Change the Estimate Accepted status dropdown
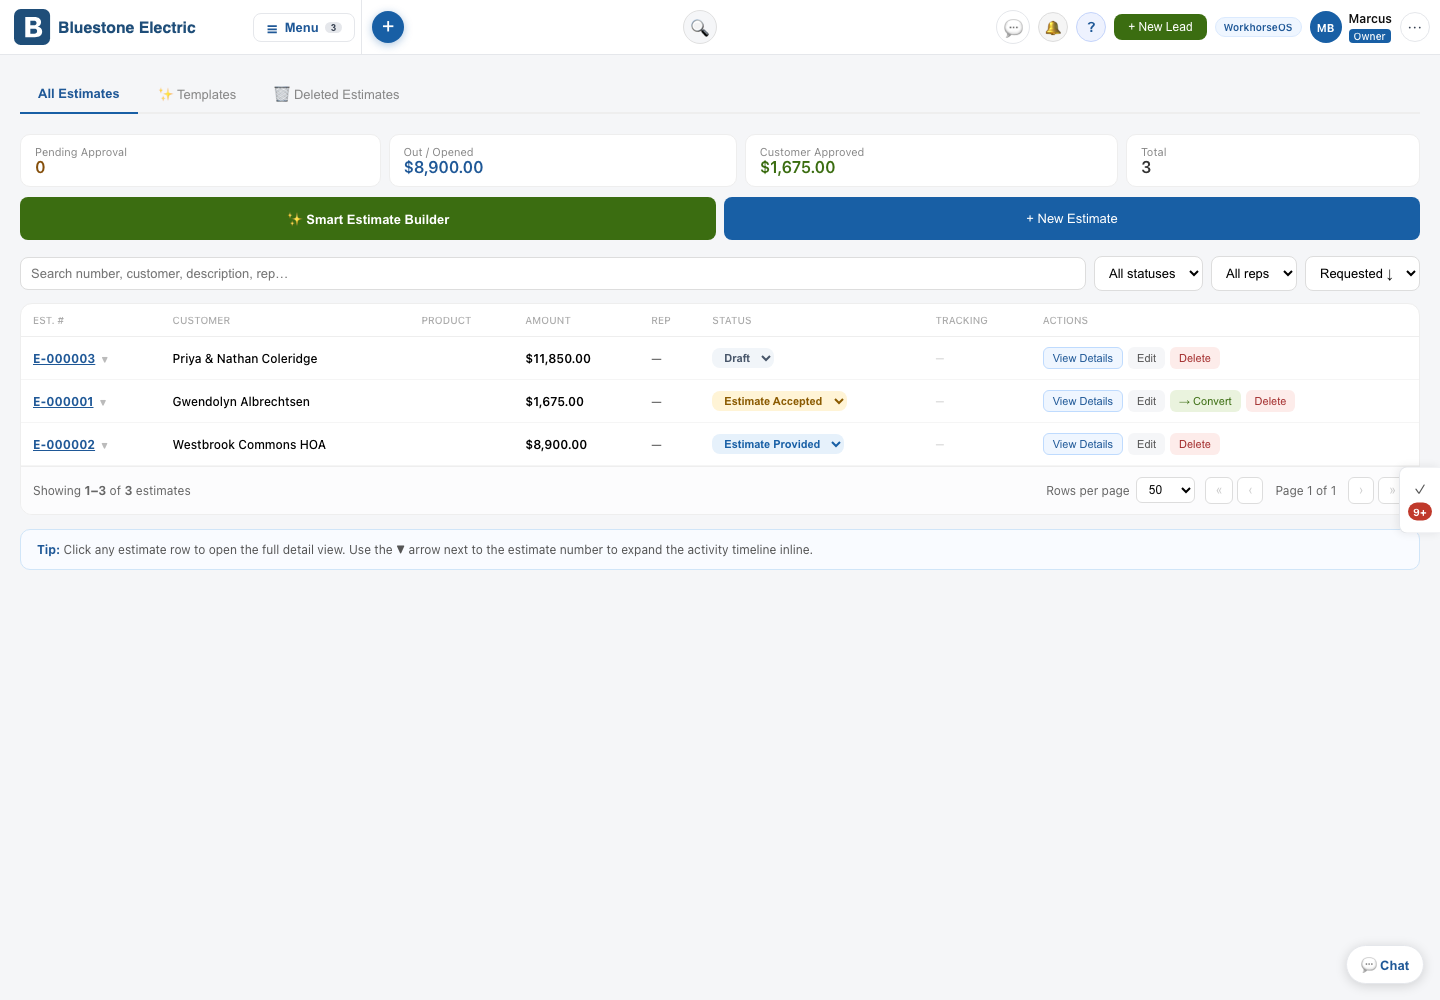 click(779, 401)
